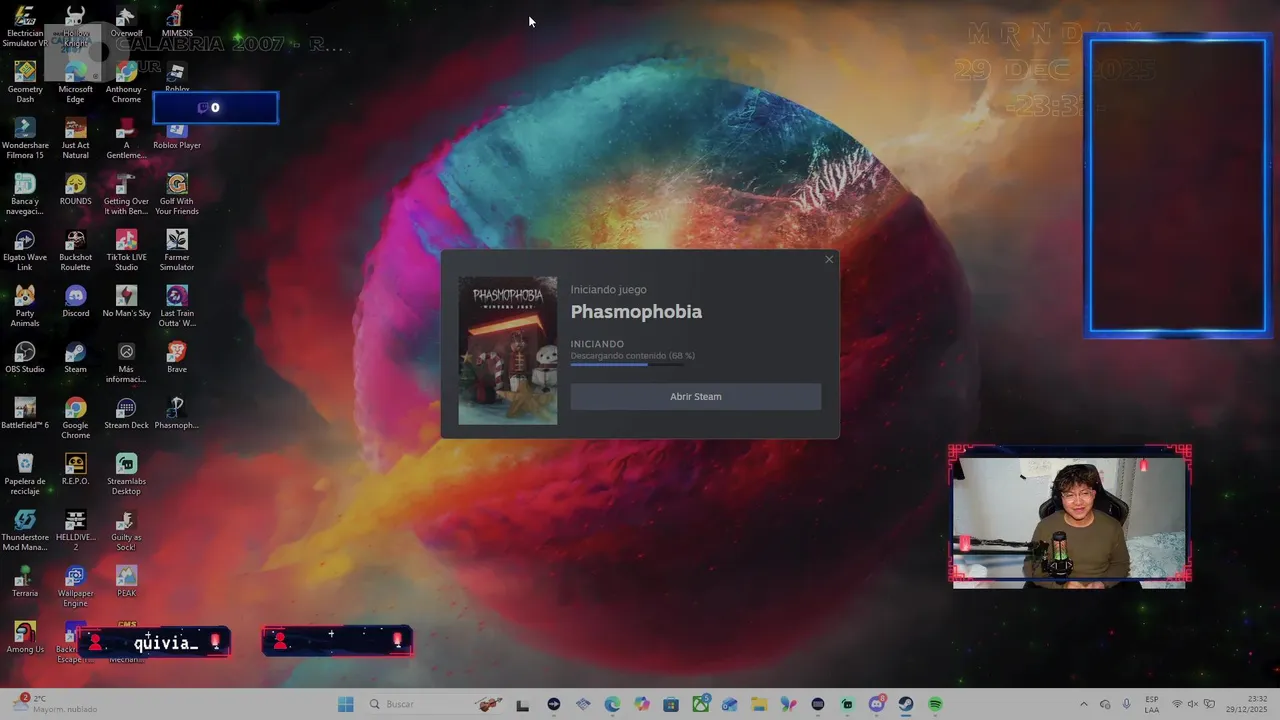This screenshot has height=720, width=1280.
Task: Select the Just Act Natural icon
Action: click(x=75, y=139)
